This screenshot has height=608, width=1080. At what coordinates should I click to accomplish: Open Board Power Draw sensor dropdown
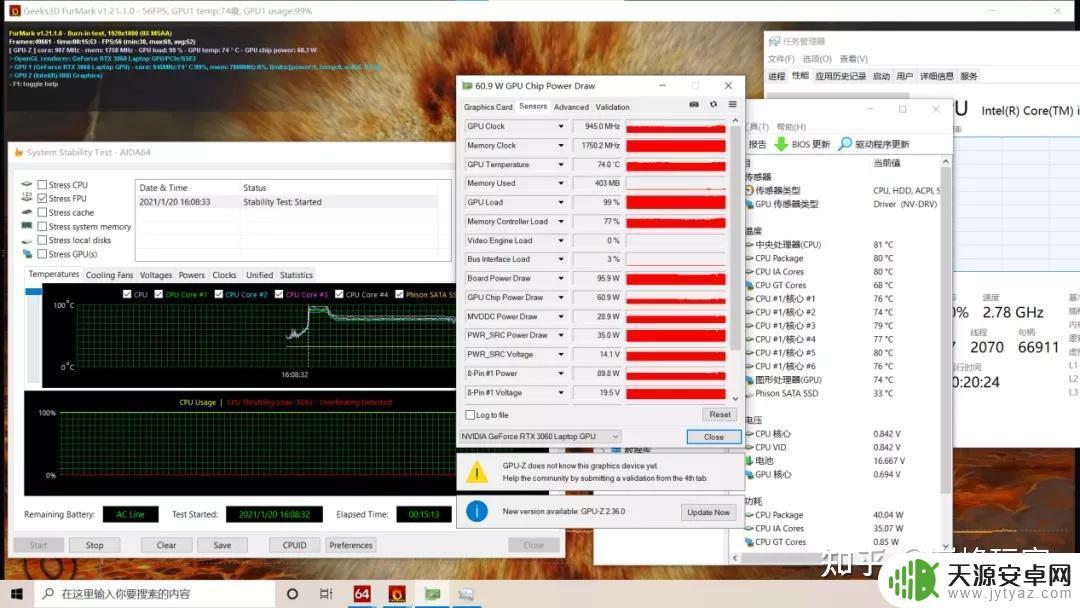coord(561,278)
